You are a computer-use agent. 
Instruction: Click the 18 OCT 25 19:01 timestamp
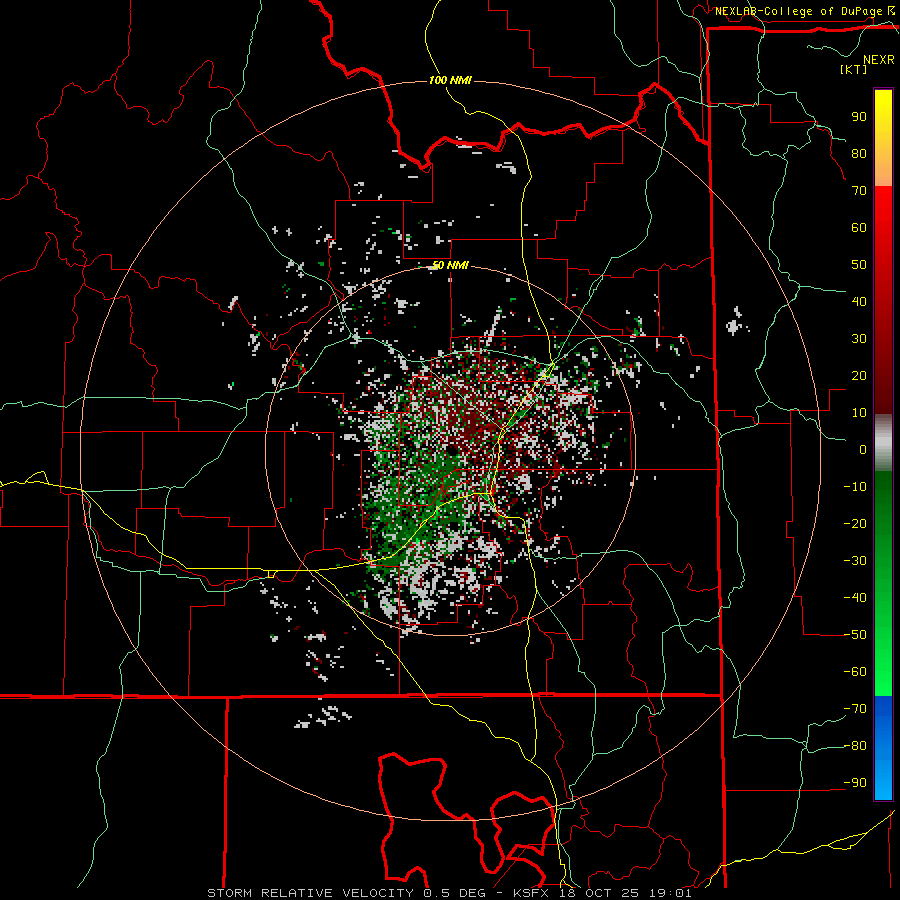click(626, 893)
